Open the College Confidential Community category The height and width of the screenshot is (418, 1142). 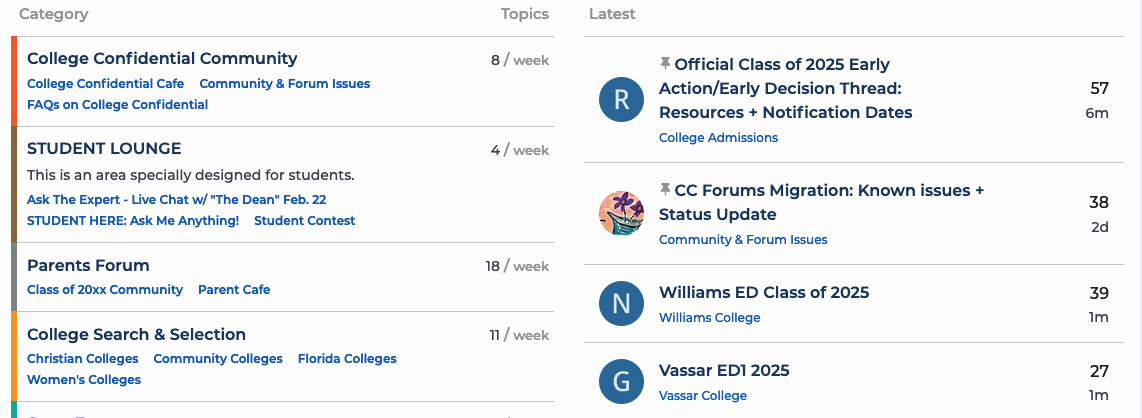click(x=162, y=59)
